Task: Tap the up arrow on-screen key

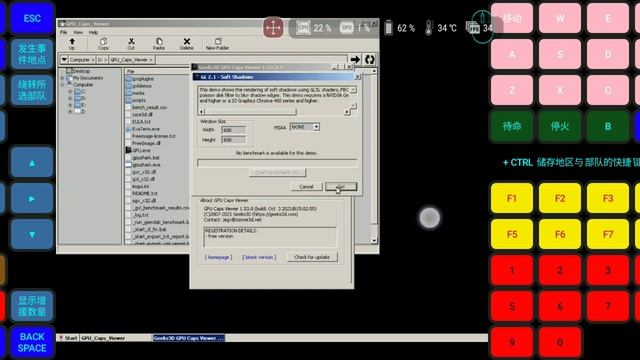Action: pyautogui.click(x=32, y=163)
